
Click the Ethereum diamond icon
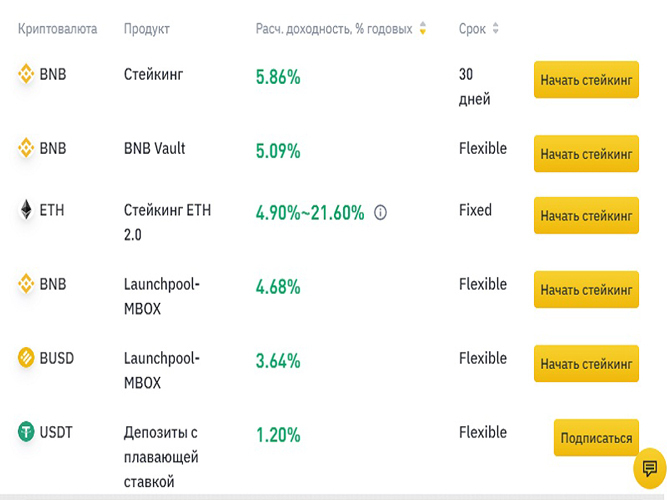pos(26,210)
